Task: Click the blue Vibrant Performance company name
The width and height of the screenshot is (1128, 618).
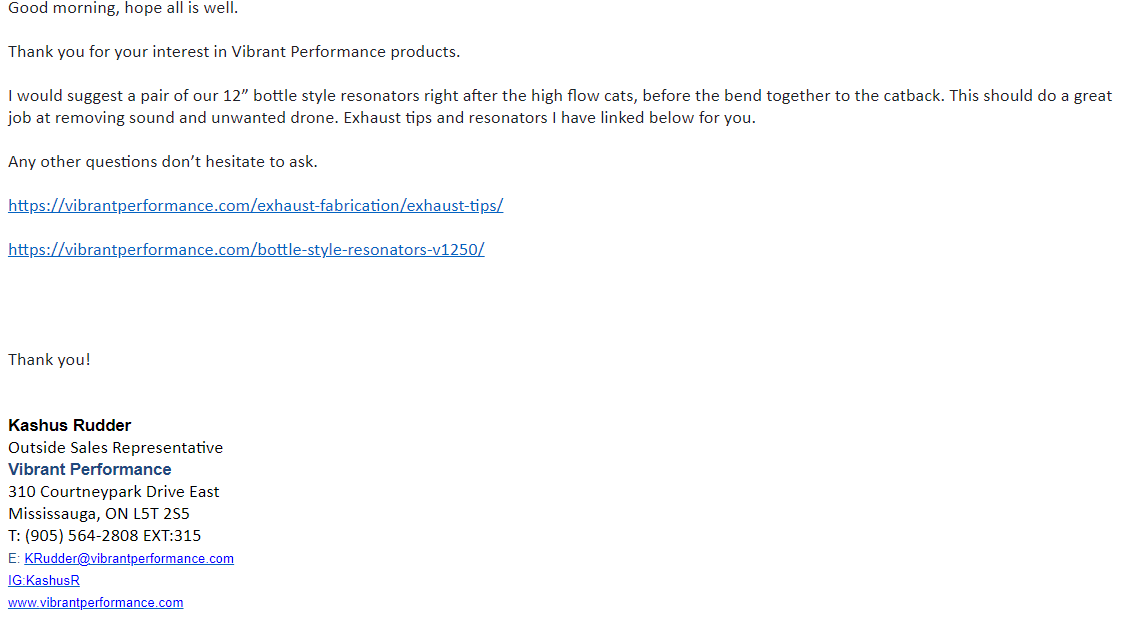Action: coord(90,469)
